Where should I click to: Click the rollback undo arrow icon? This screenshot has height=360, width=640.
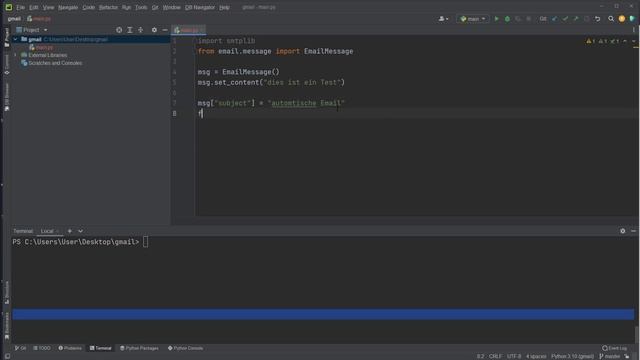(x=597, y=19)
